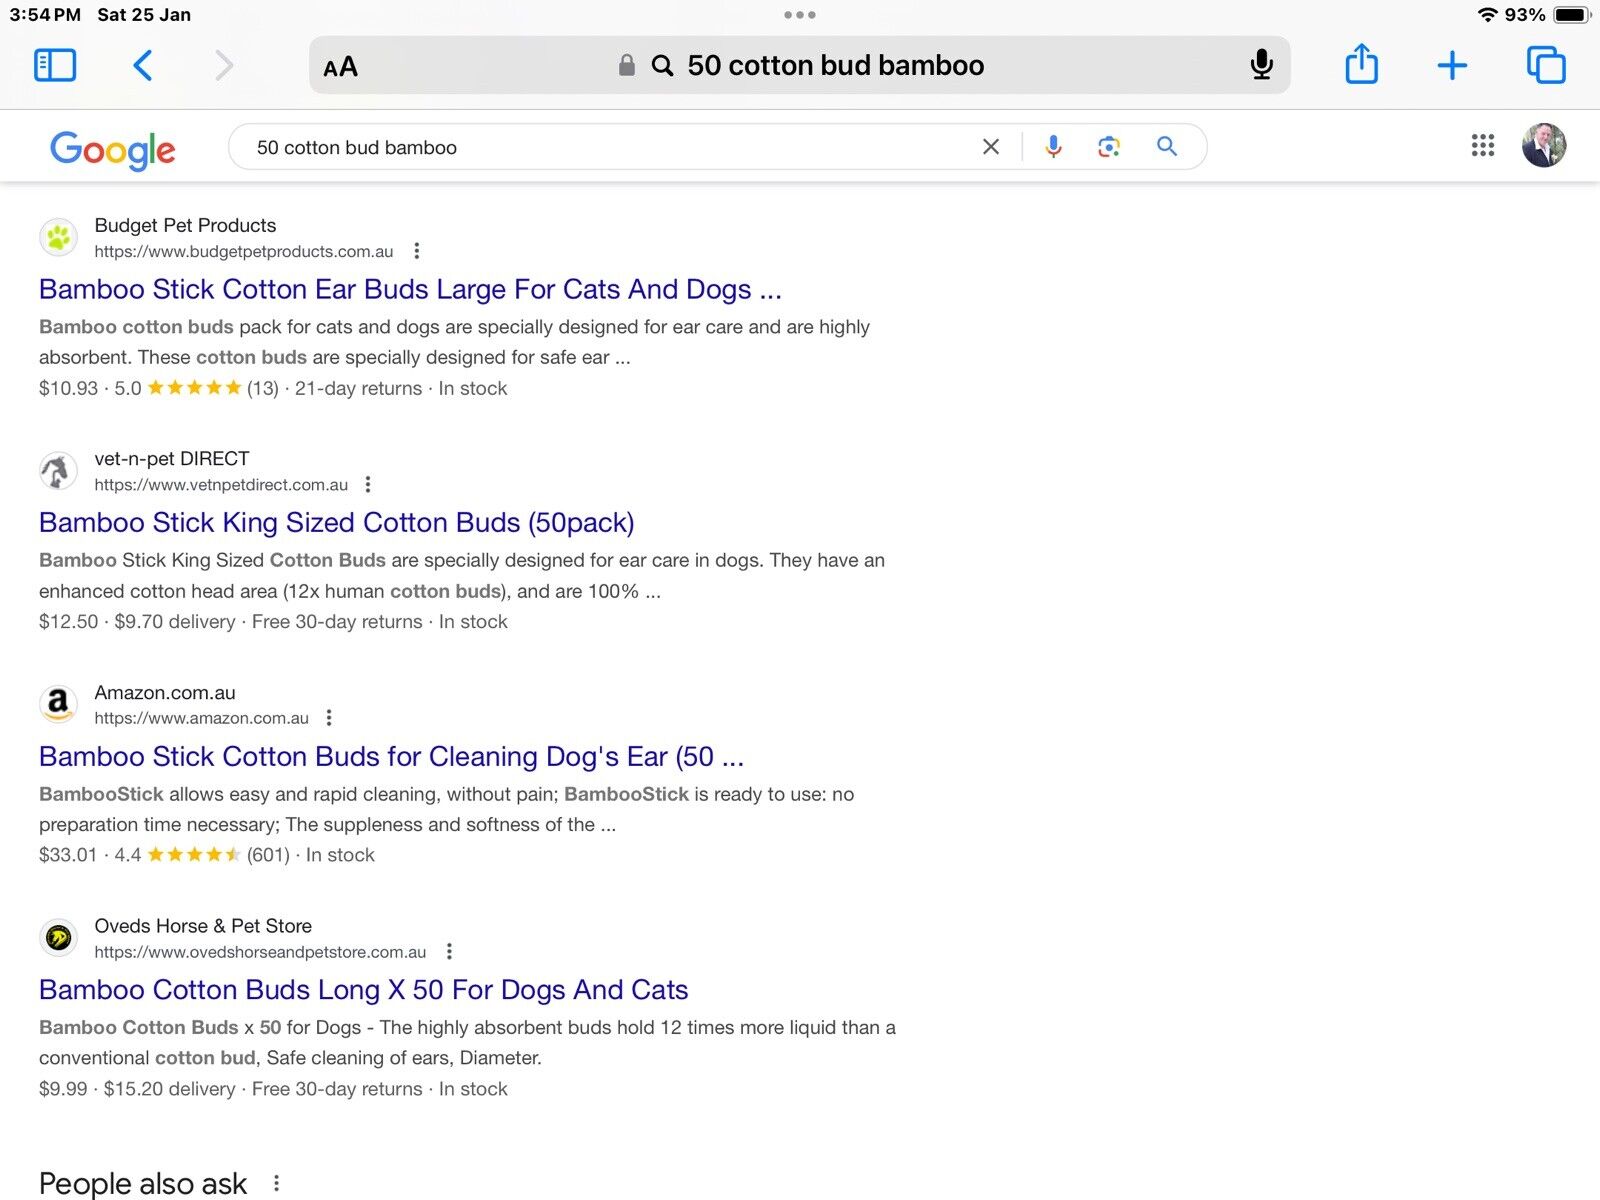The width and height of the screenshot is (1600, 1200).
Task: Click the vetnpetdirect.com.au URL
Action: click(x=221, y=485)
